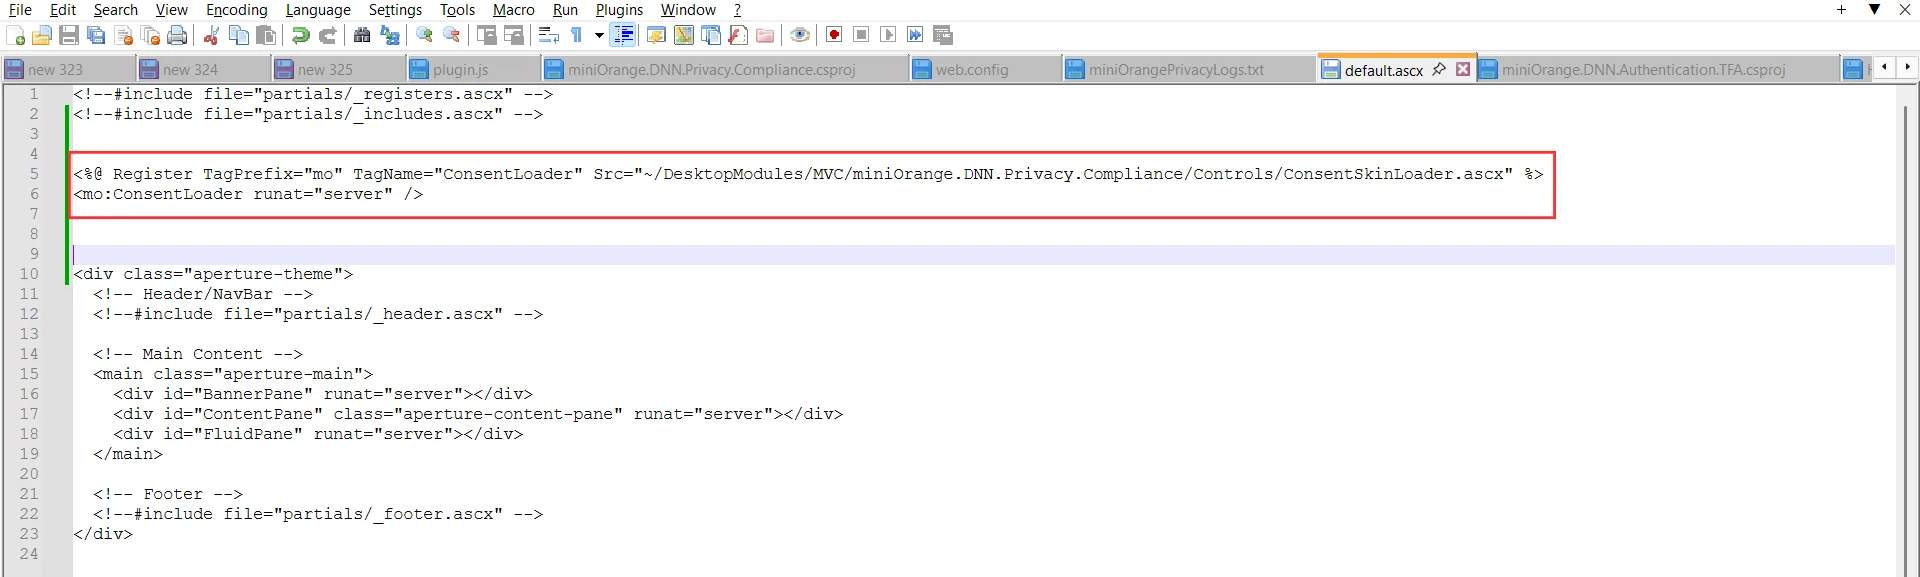Click the Stop Recording macro icon
Image resolution: width=1920 pixels, height=577 pixels.
[861, 35]
